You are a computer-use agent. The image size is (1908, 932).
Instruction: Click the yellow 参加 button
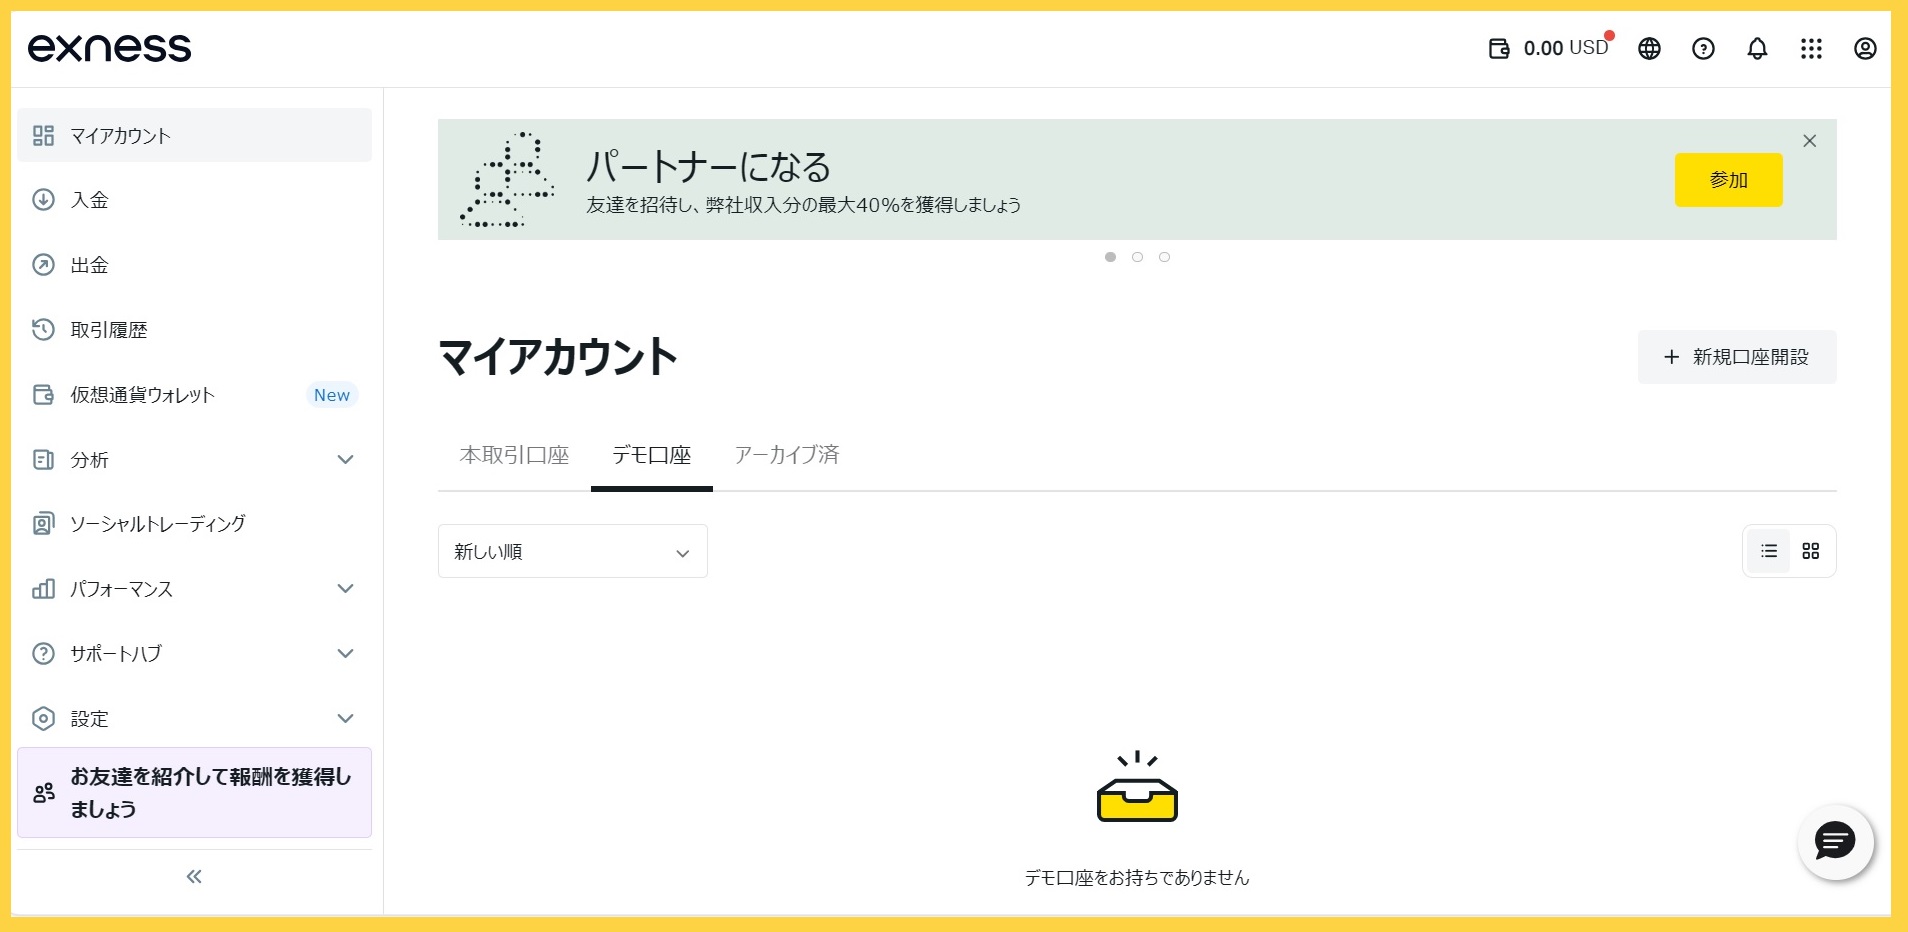[x=1728, y=180]
